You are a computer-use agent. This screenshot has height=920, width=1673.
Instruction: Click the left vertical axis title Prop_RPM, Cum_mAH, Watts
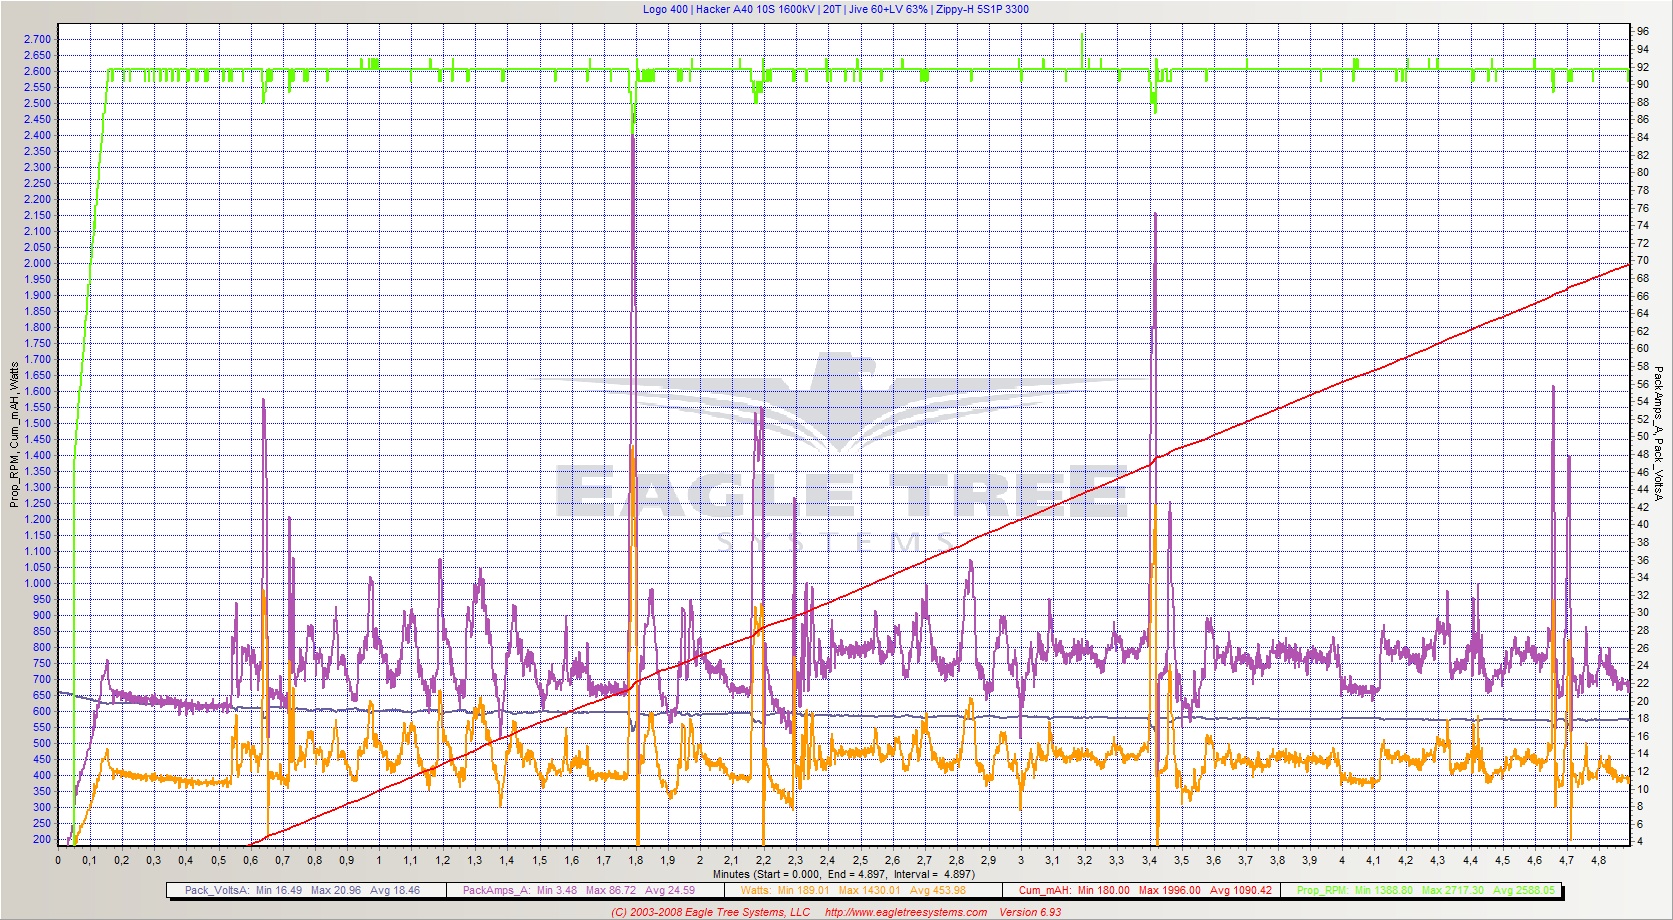point(14,434)
